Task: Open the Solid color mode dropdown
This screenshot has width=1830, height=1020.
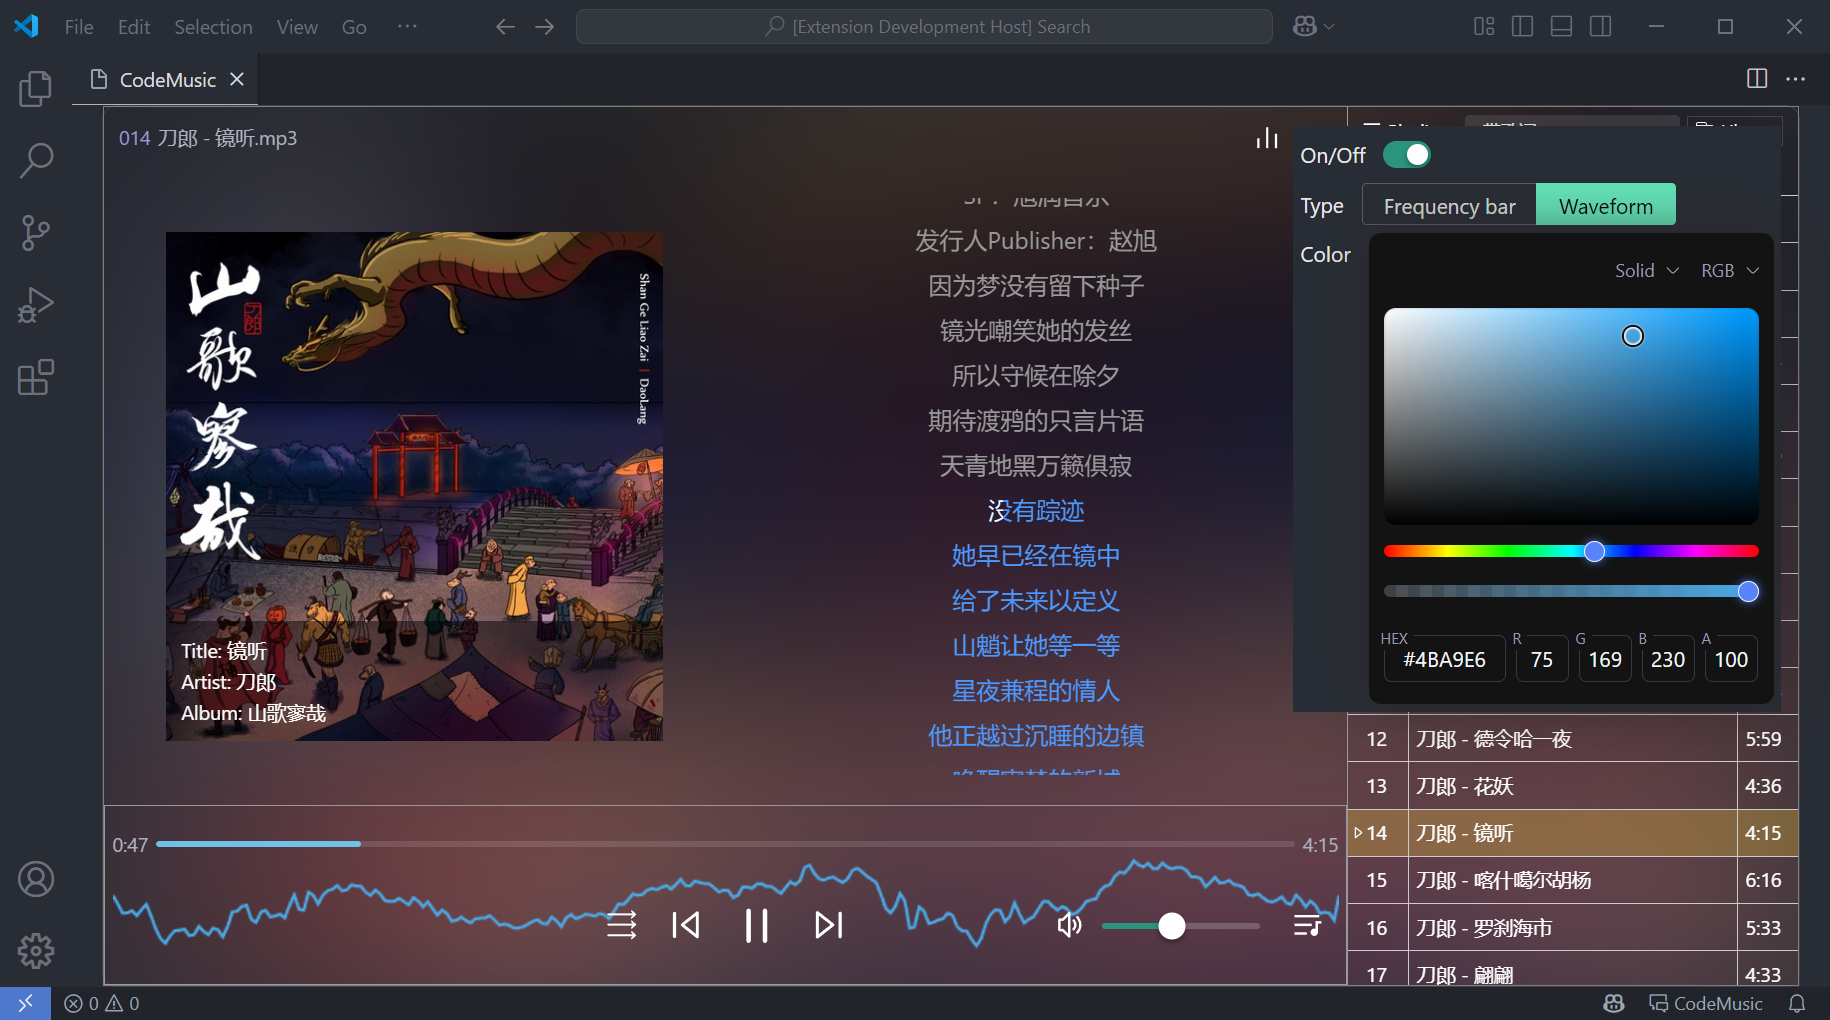Action: [1646, 271]
